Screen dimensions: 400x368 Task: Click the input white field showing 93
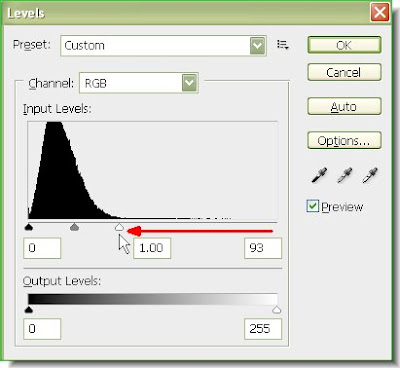pyautogui.click(x=263, y=248)
